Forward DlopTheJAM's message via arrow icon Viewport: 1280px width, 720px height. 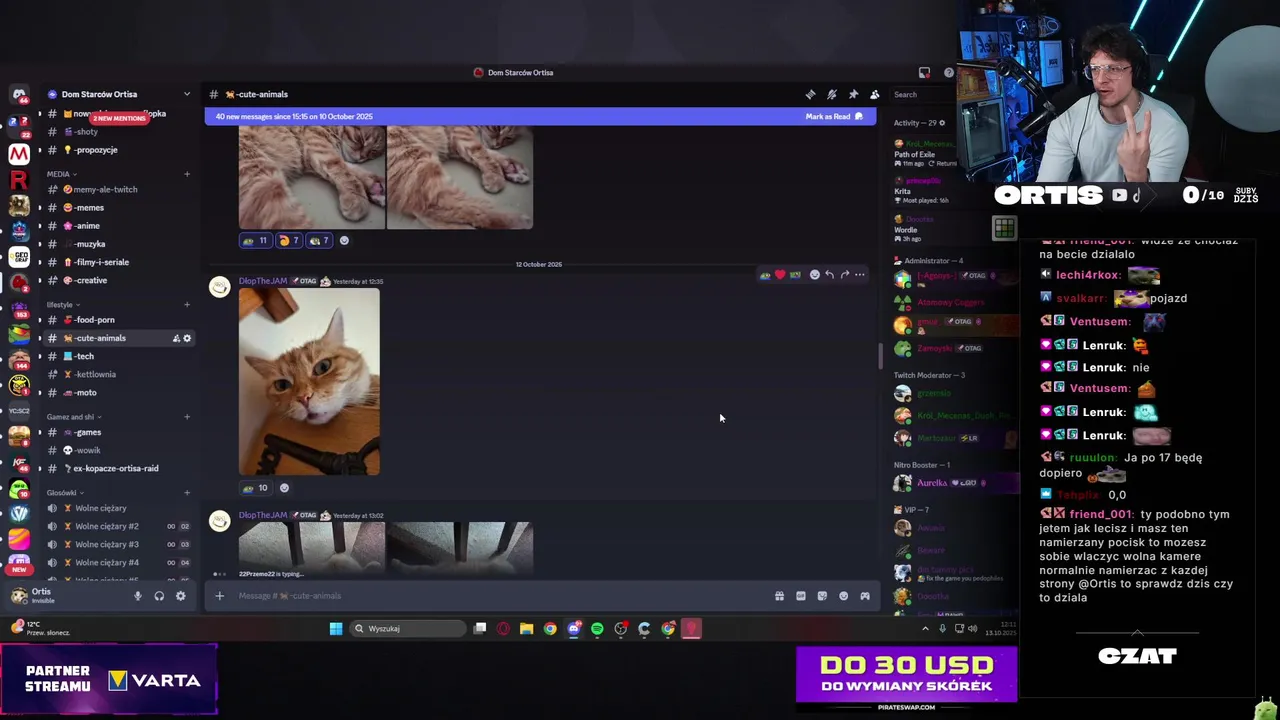coord(844,274)
